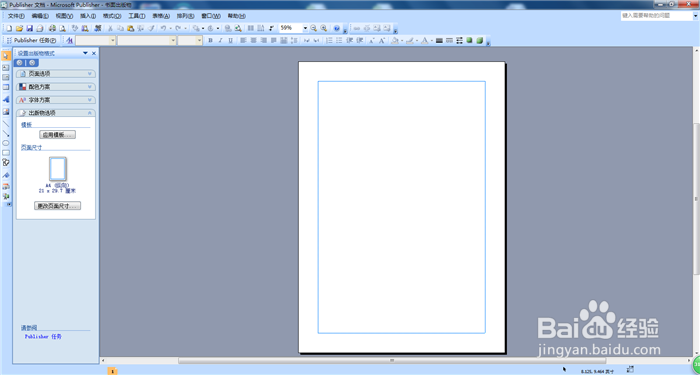700x375 pixels.
Task: Open Help via the blue question mark icon
Action: coord(337,28)
